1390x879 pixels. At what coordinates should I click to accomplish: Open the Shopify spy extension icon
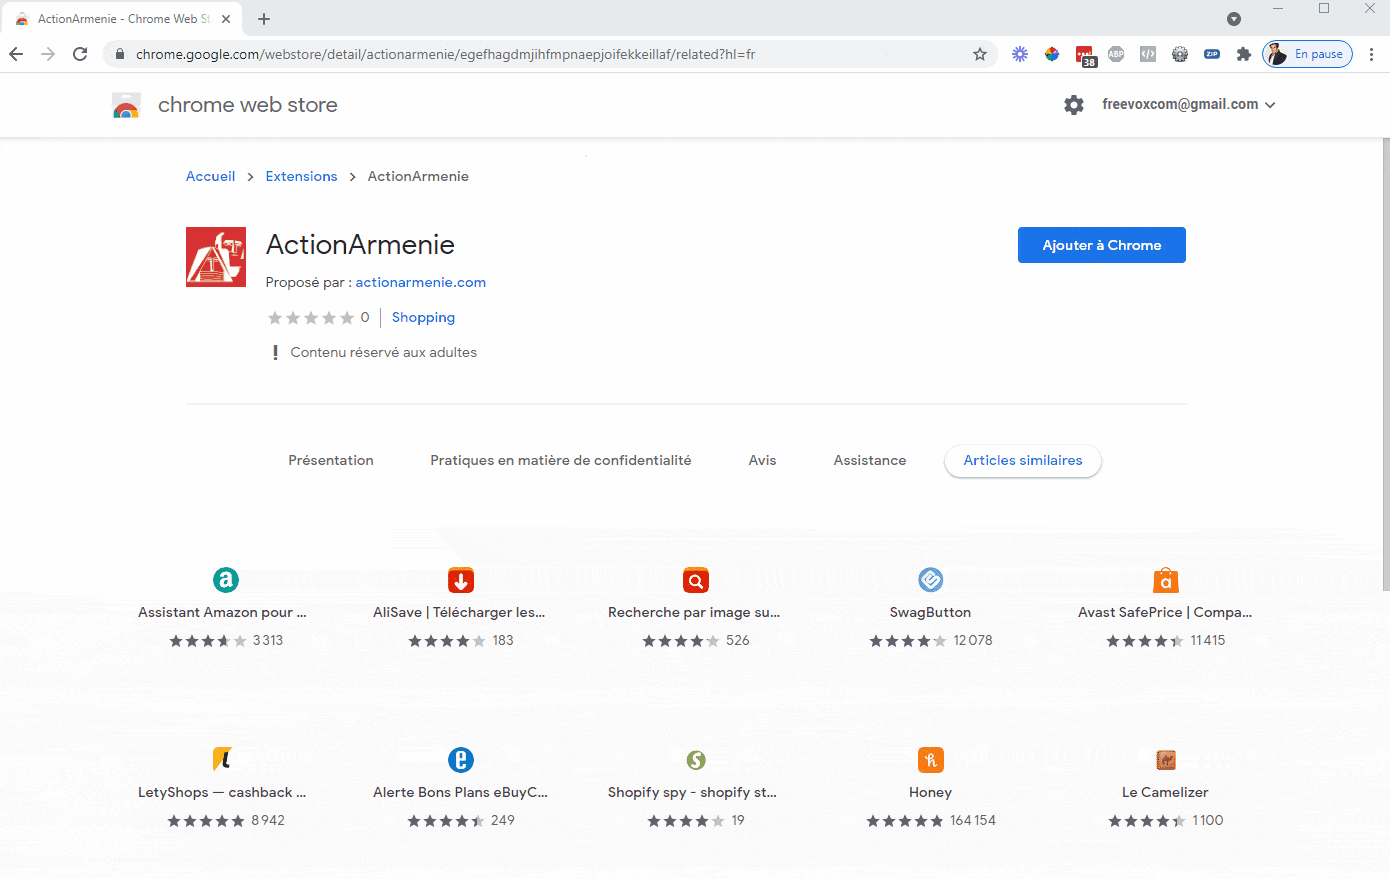click(x=696, y=760)
